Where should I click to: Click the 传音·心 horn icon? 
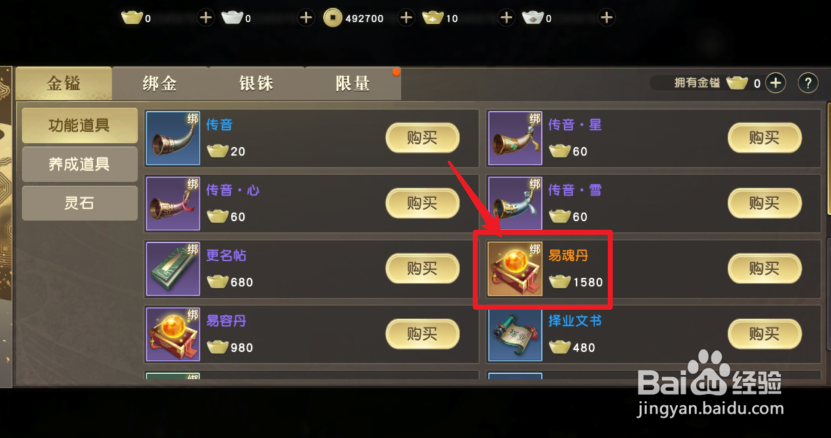[x=173, y=204]
